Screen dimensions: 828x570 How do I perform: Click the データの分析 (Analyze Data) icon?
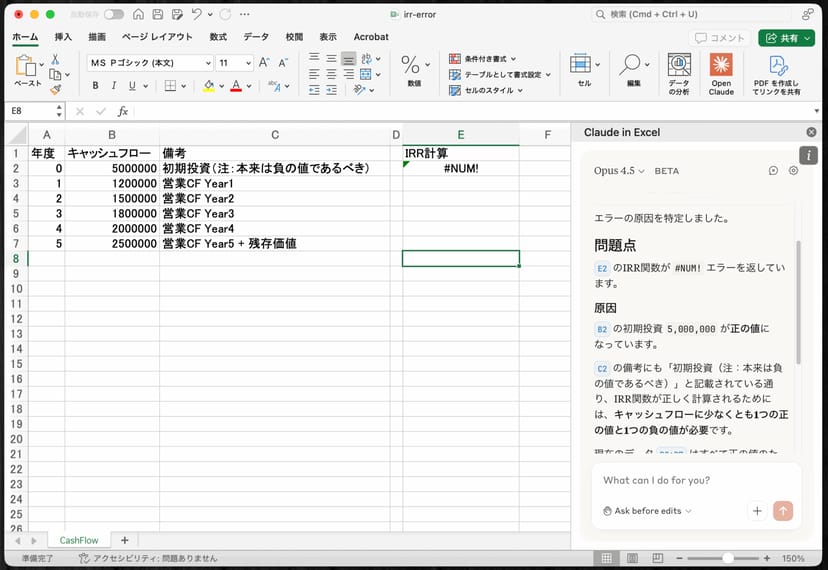(x=679, y=72)
